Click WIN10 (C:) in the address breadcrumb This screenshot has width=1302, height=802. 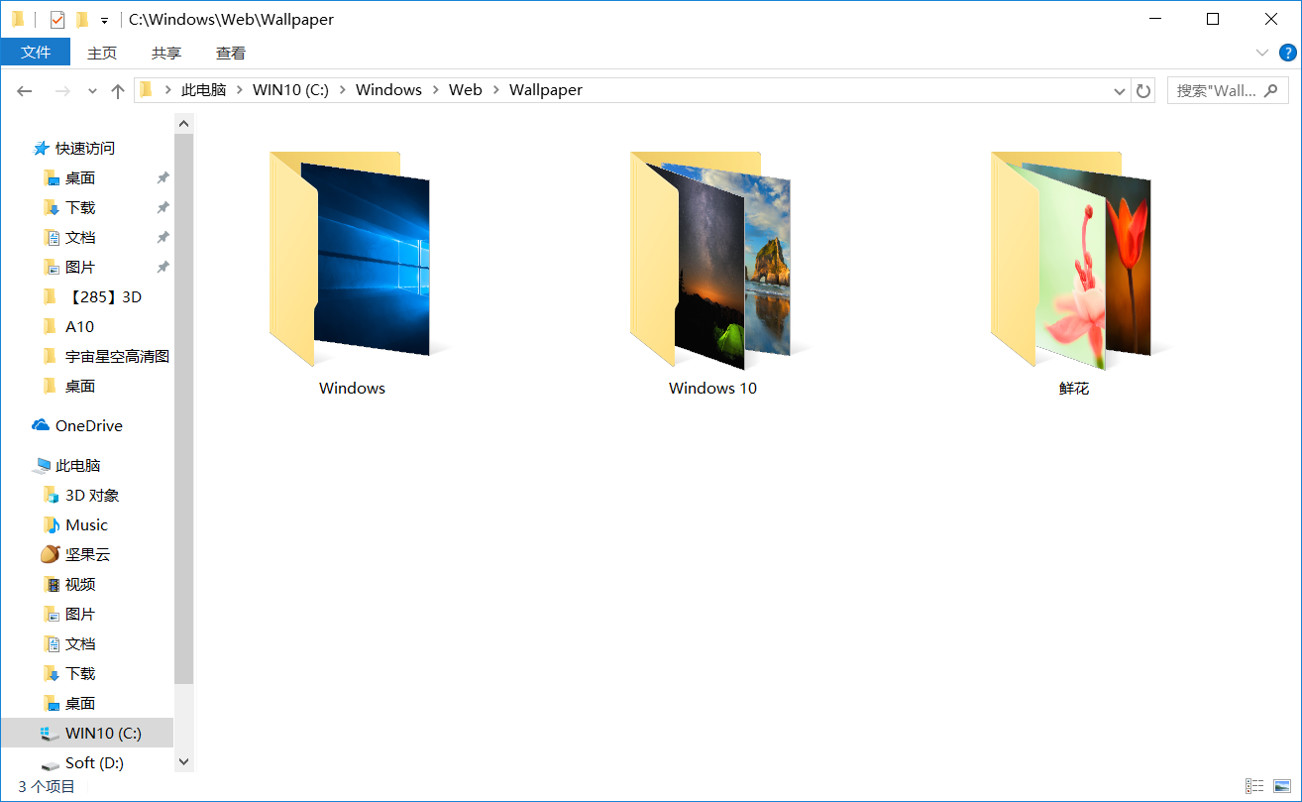coord(290,90)
